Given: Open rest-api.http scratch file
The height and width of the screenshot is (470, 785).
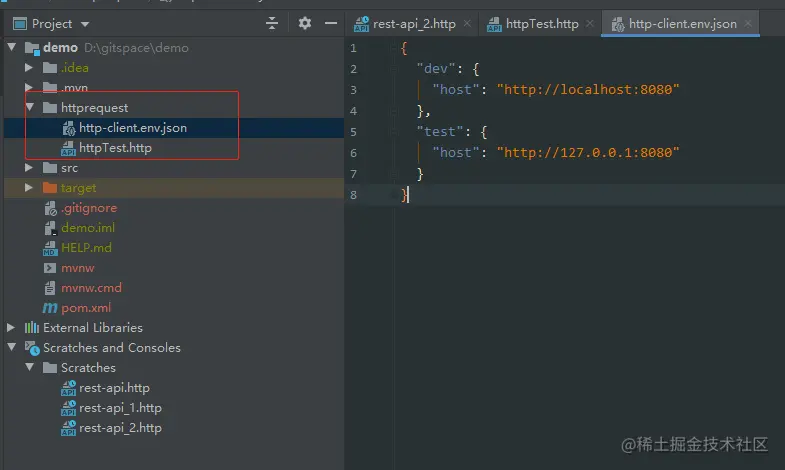Looking at the screenshot, I should coord(114,388).
